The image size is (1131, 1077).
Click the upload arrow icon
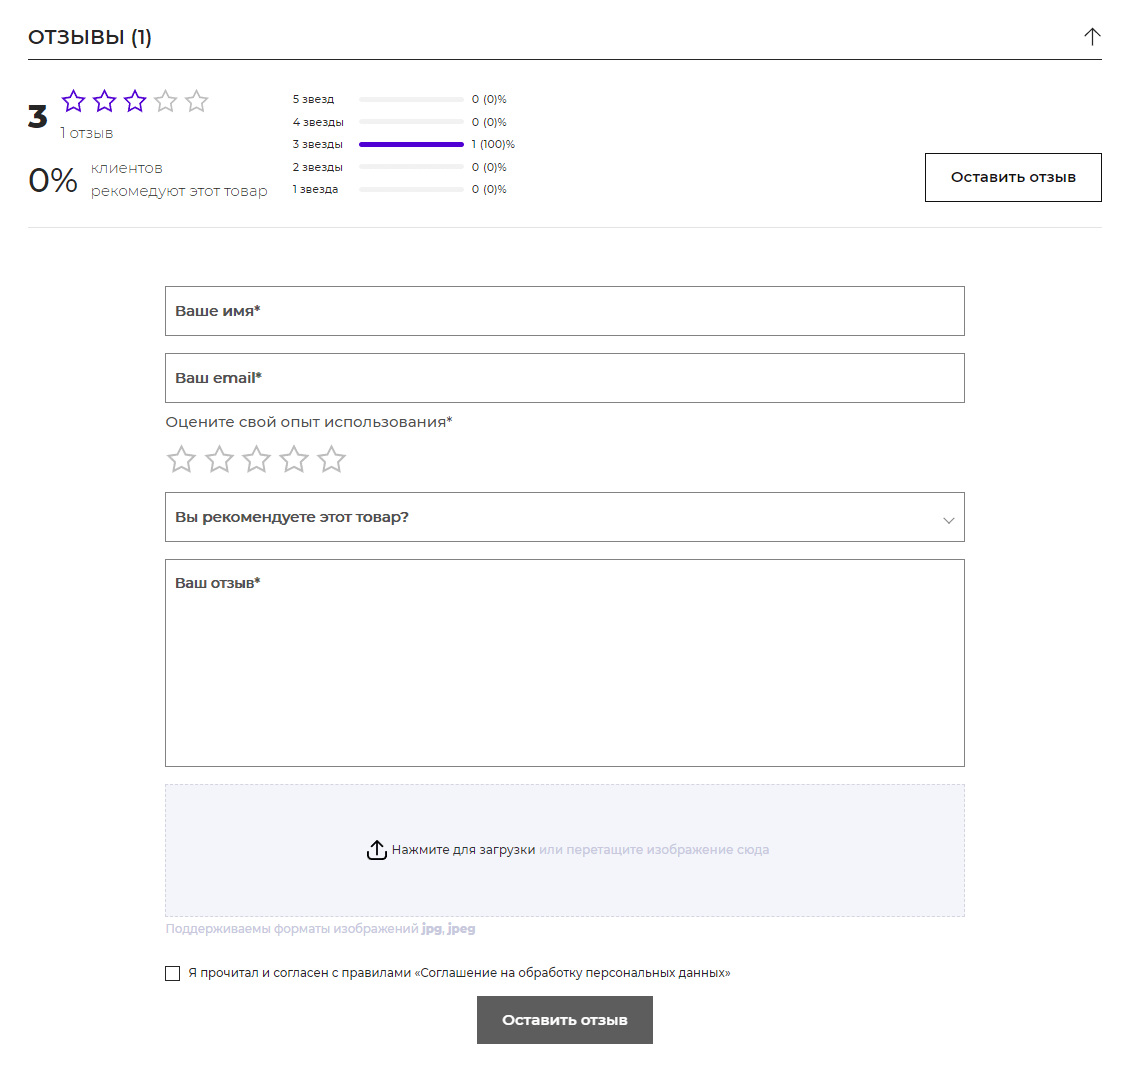point(376,850)
